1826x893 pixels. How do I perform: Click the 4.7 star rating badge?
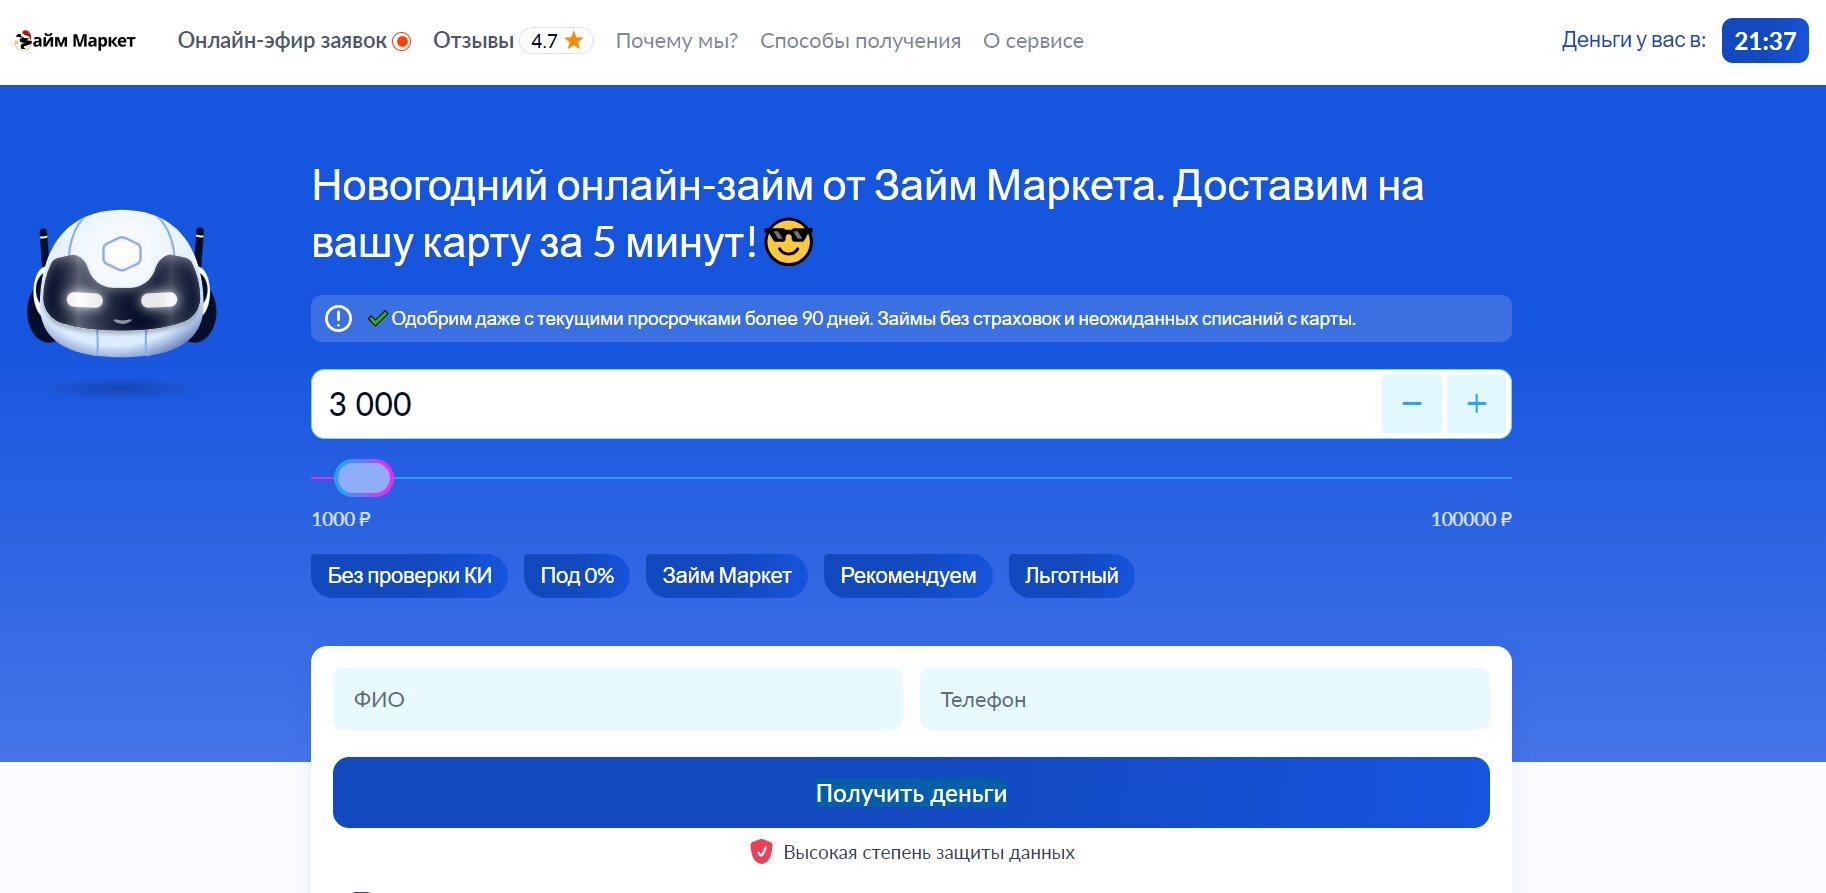click(x=557, y=41)
